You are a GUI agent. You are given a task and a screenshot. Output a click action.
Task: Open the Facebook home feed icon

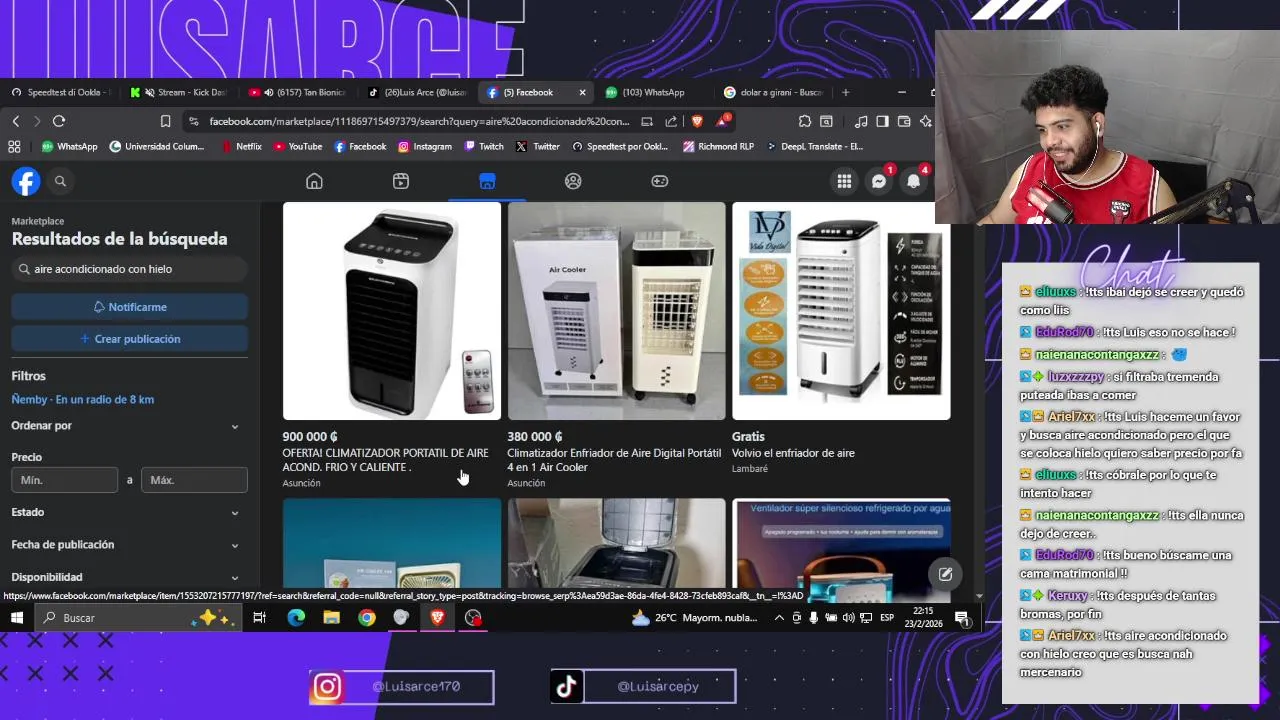pos(314,181)
